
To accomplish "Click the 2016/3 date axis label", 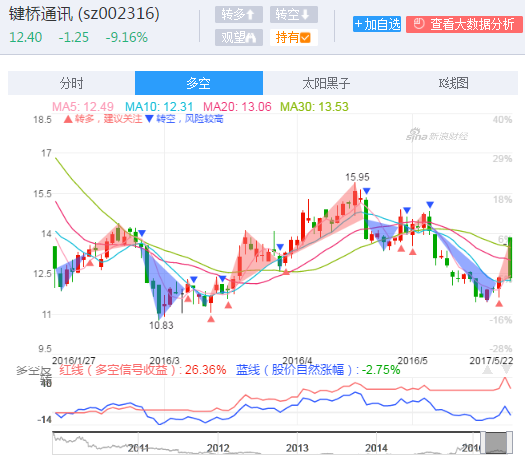I will point(164,361).
